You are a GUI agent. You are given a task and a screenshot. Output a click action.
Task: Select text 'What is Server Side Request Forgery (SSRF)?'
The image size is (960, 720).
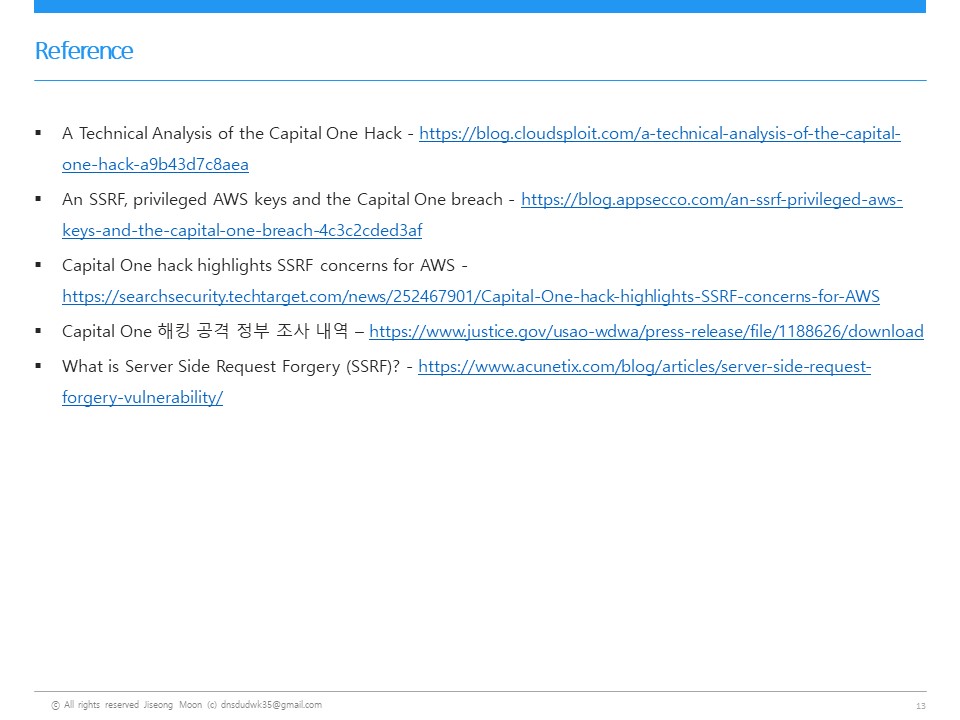point(231,366)
